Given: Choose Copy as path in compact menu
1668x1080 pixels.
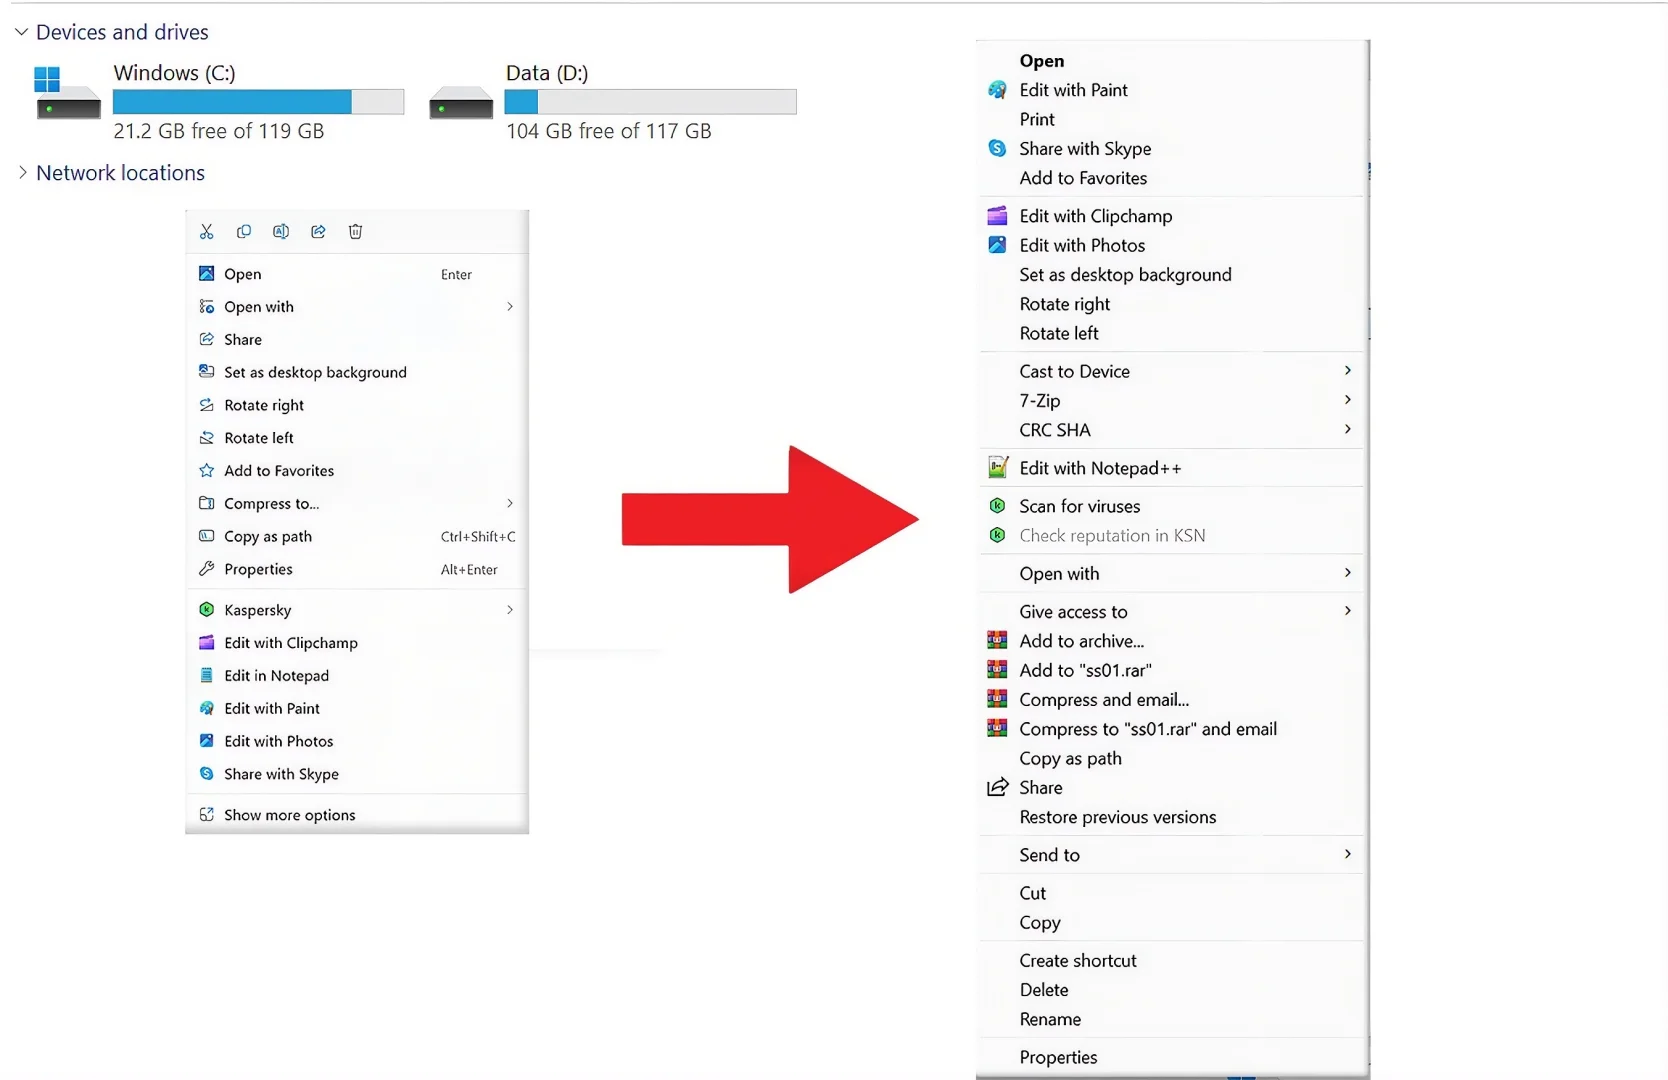Looking at the screenshot, I should 357,536.
